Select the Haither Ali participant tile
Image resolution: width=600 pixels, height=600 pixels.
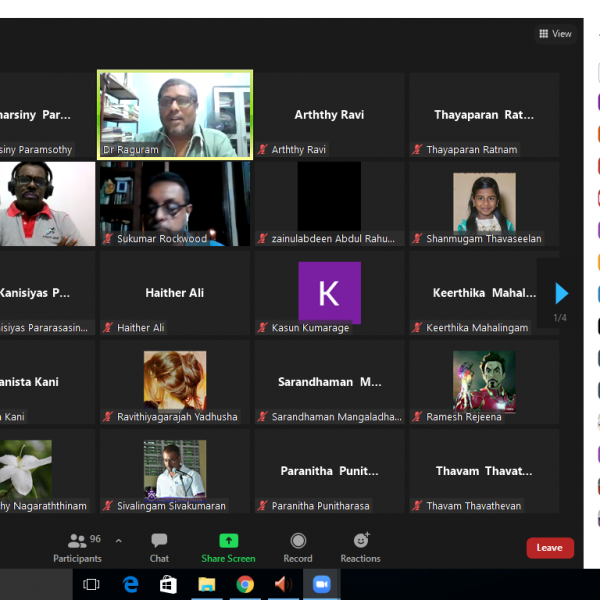click(x=175, y=293)
